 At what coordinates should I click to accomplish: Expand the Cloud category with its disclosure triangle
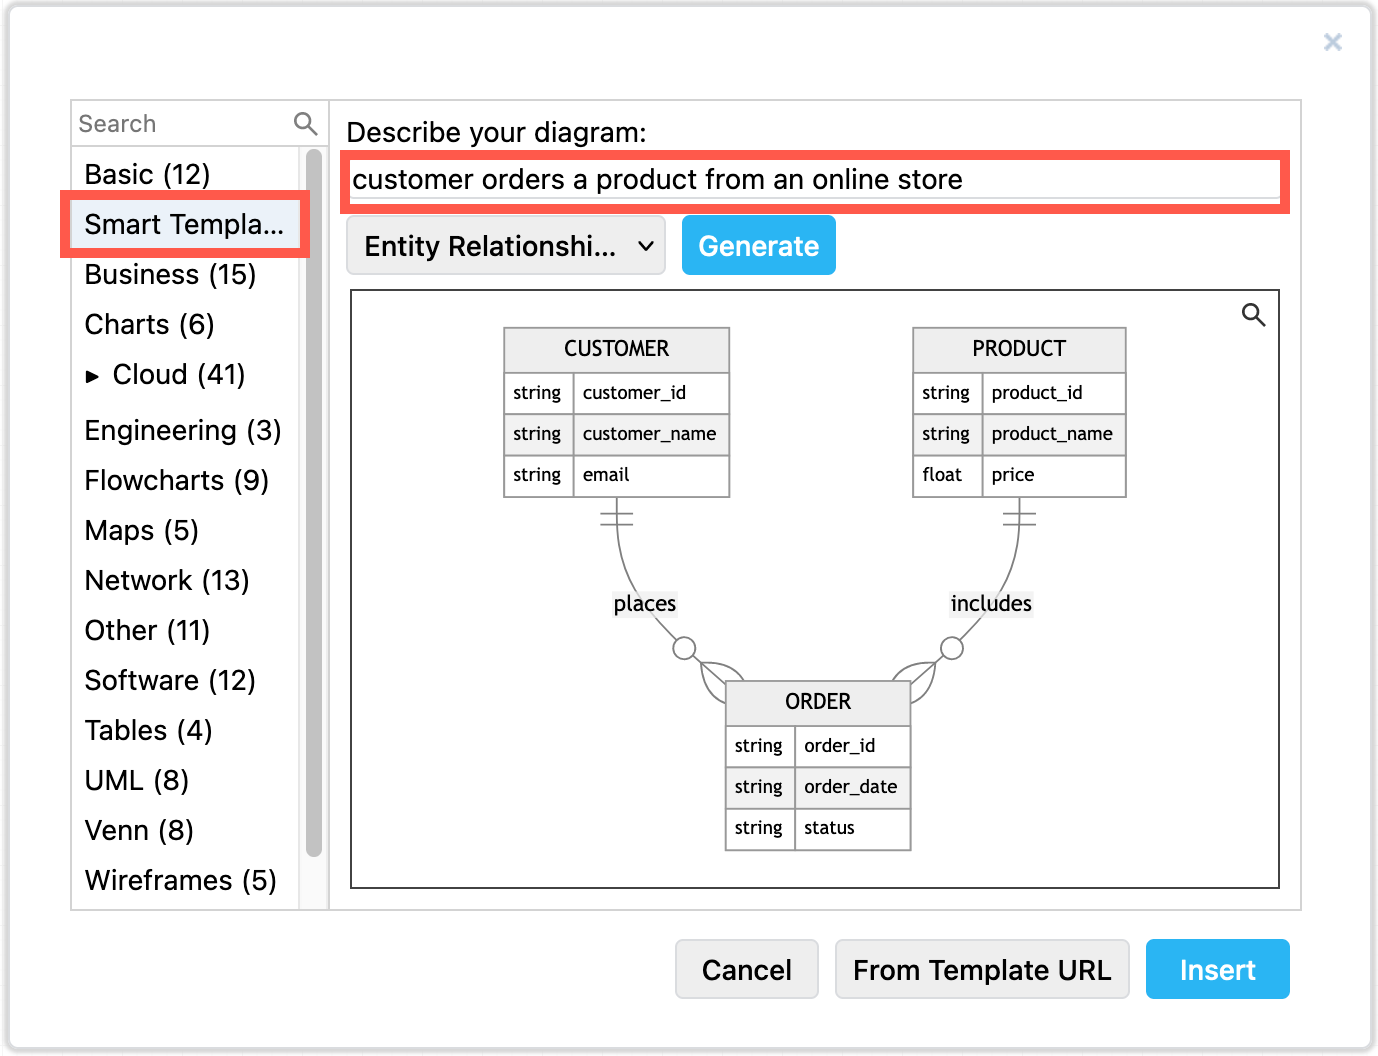pyautogui.click(x=93, y=375)
